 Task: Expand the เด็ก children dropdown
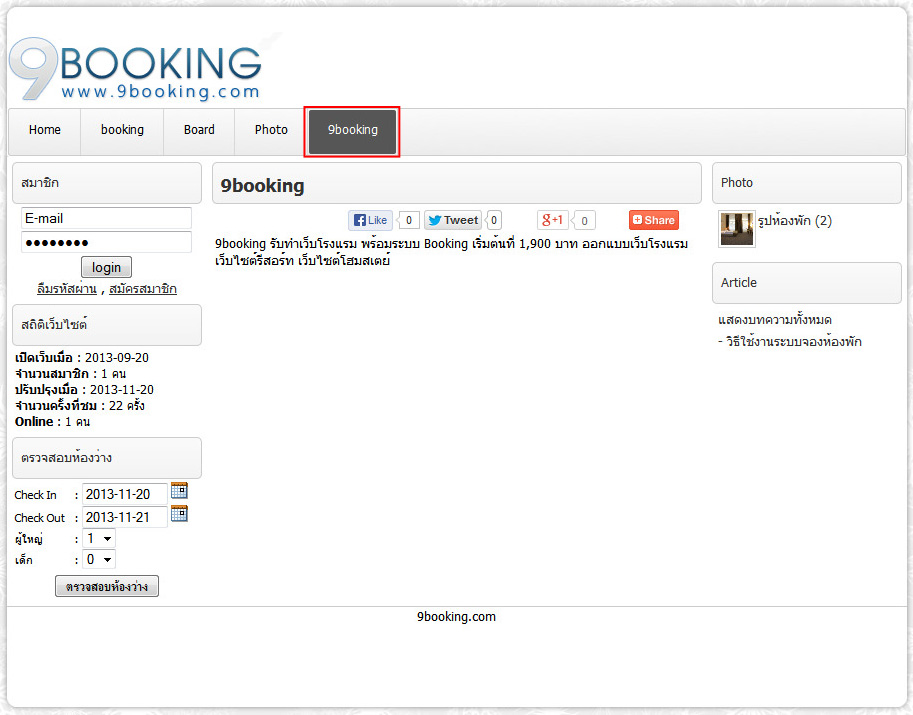(99, 560)
